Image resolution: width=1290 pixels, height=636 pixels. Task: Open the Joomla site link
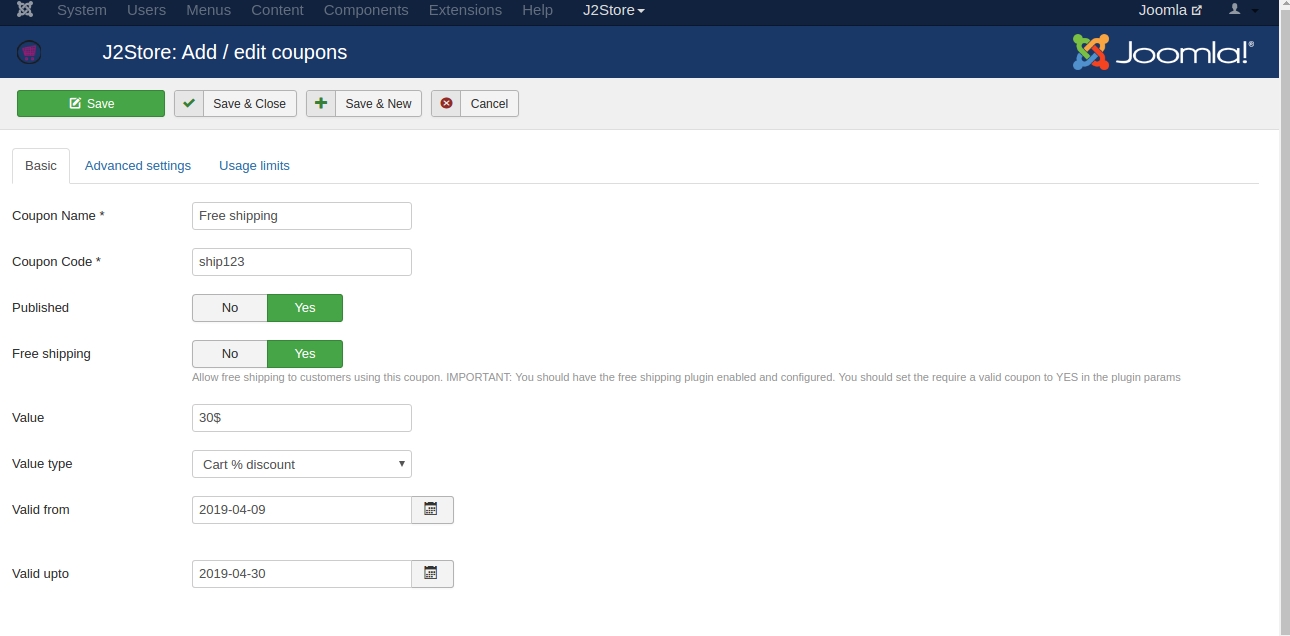(1169, 10)
